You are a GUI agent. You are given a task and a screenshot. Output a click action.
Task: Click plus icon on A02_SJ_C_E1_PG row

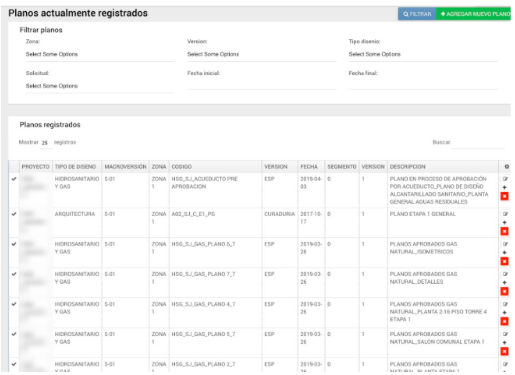505,222
